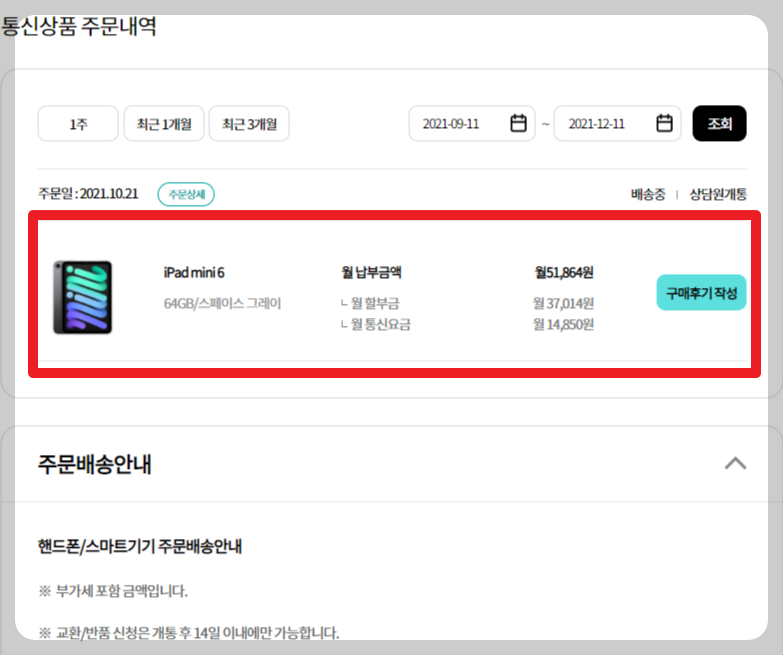Select the 1주 period filter
This screenshot has height=655, width=783.
78,123
